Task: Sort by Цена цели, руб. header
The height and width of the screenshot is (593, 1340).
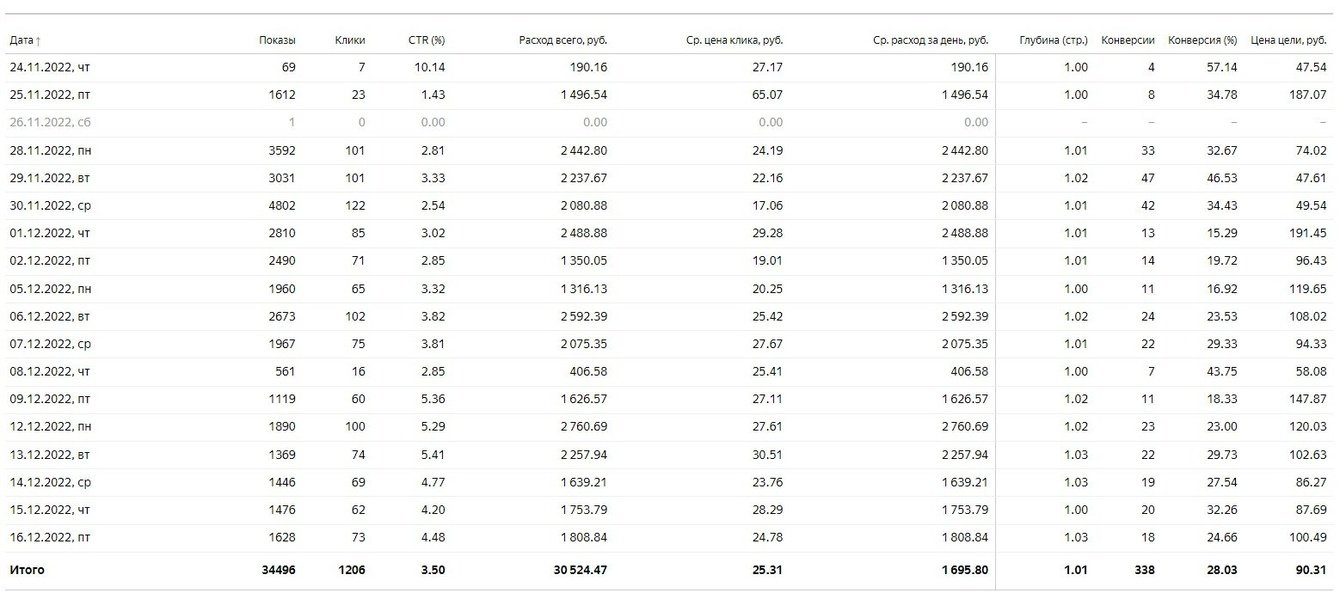Action: point(1288,41)
